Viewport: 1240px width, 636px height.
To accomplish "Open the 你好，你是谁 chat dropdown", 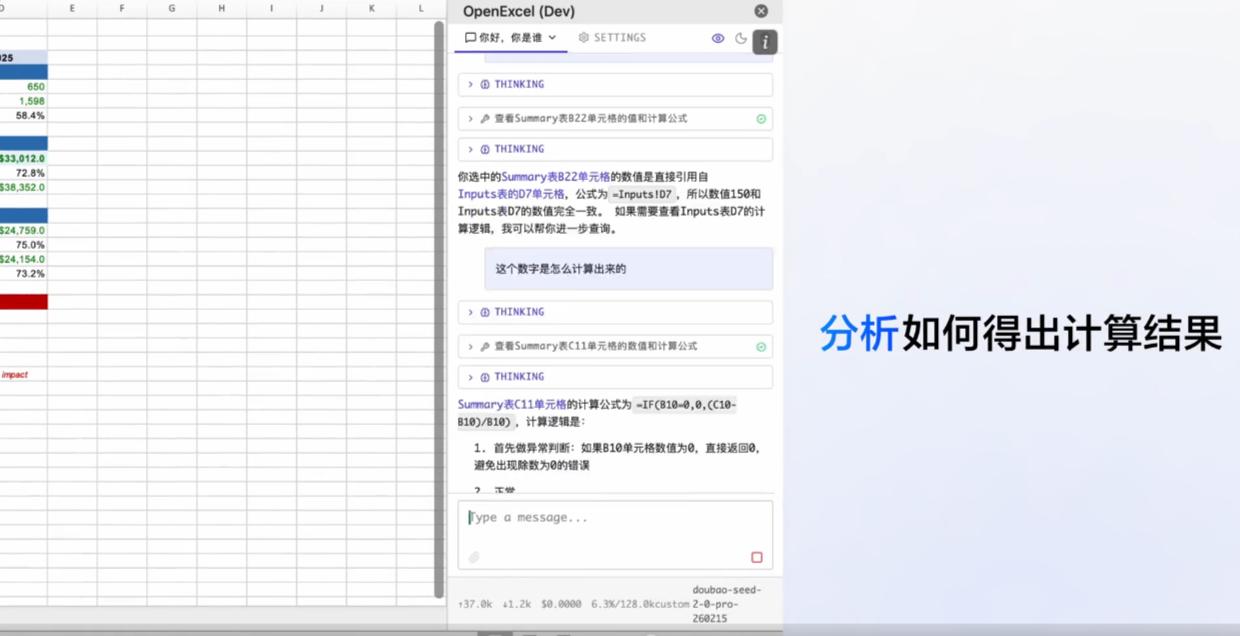I will click(x=511, y=38).
